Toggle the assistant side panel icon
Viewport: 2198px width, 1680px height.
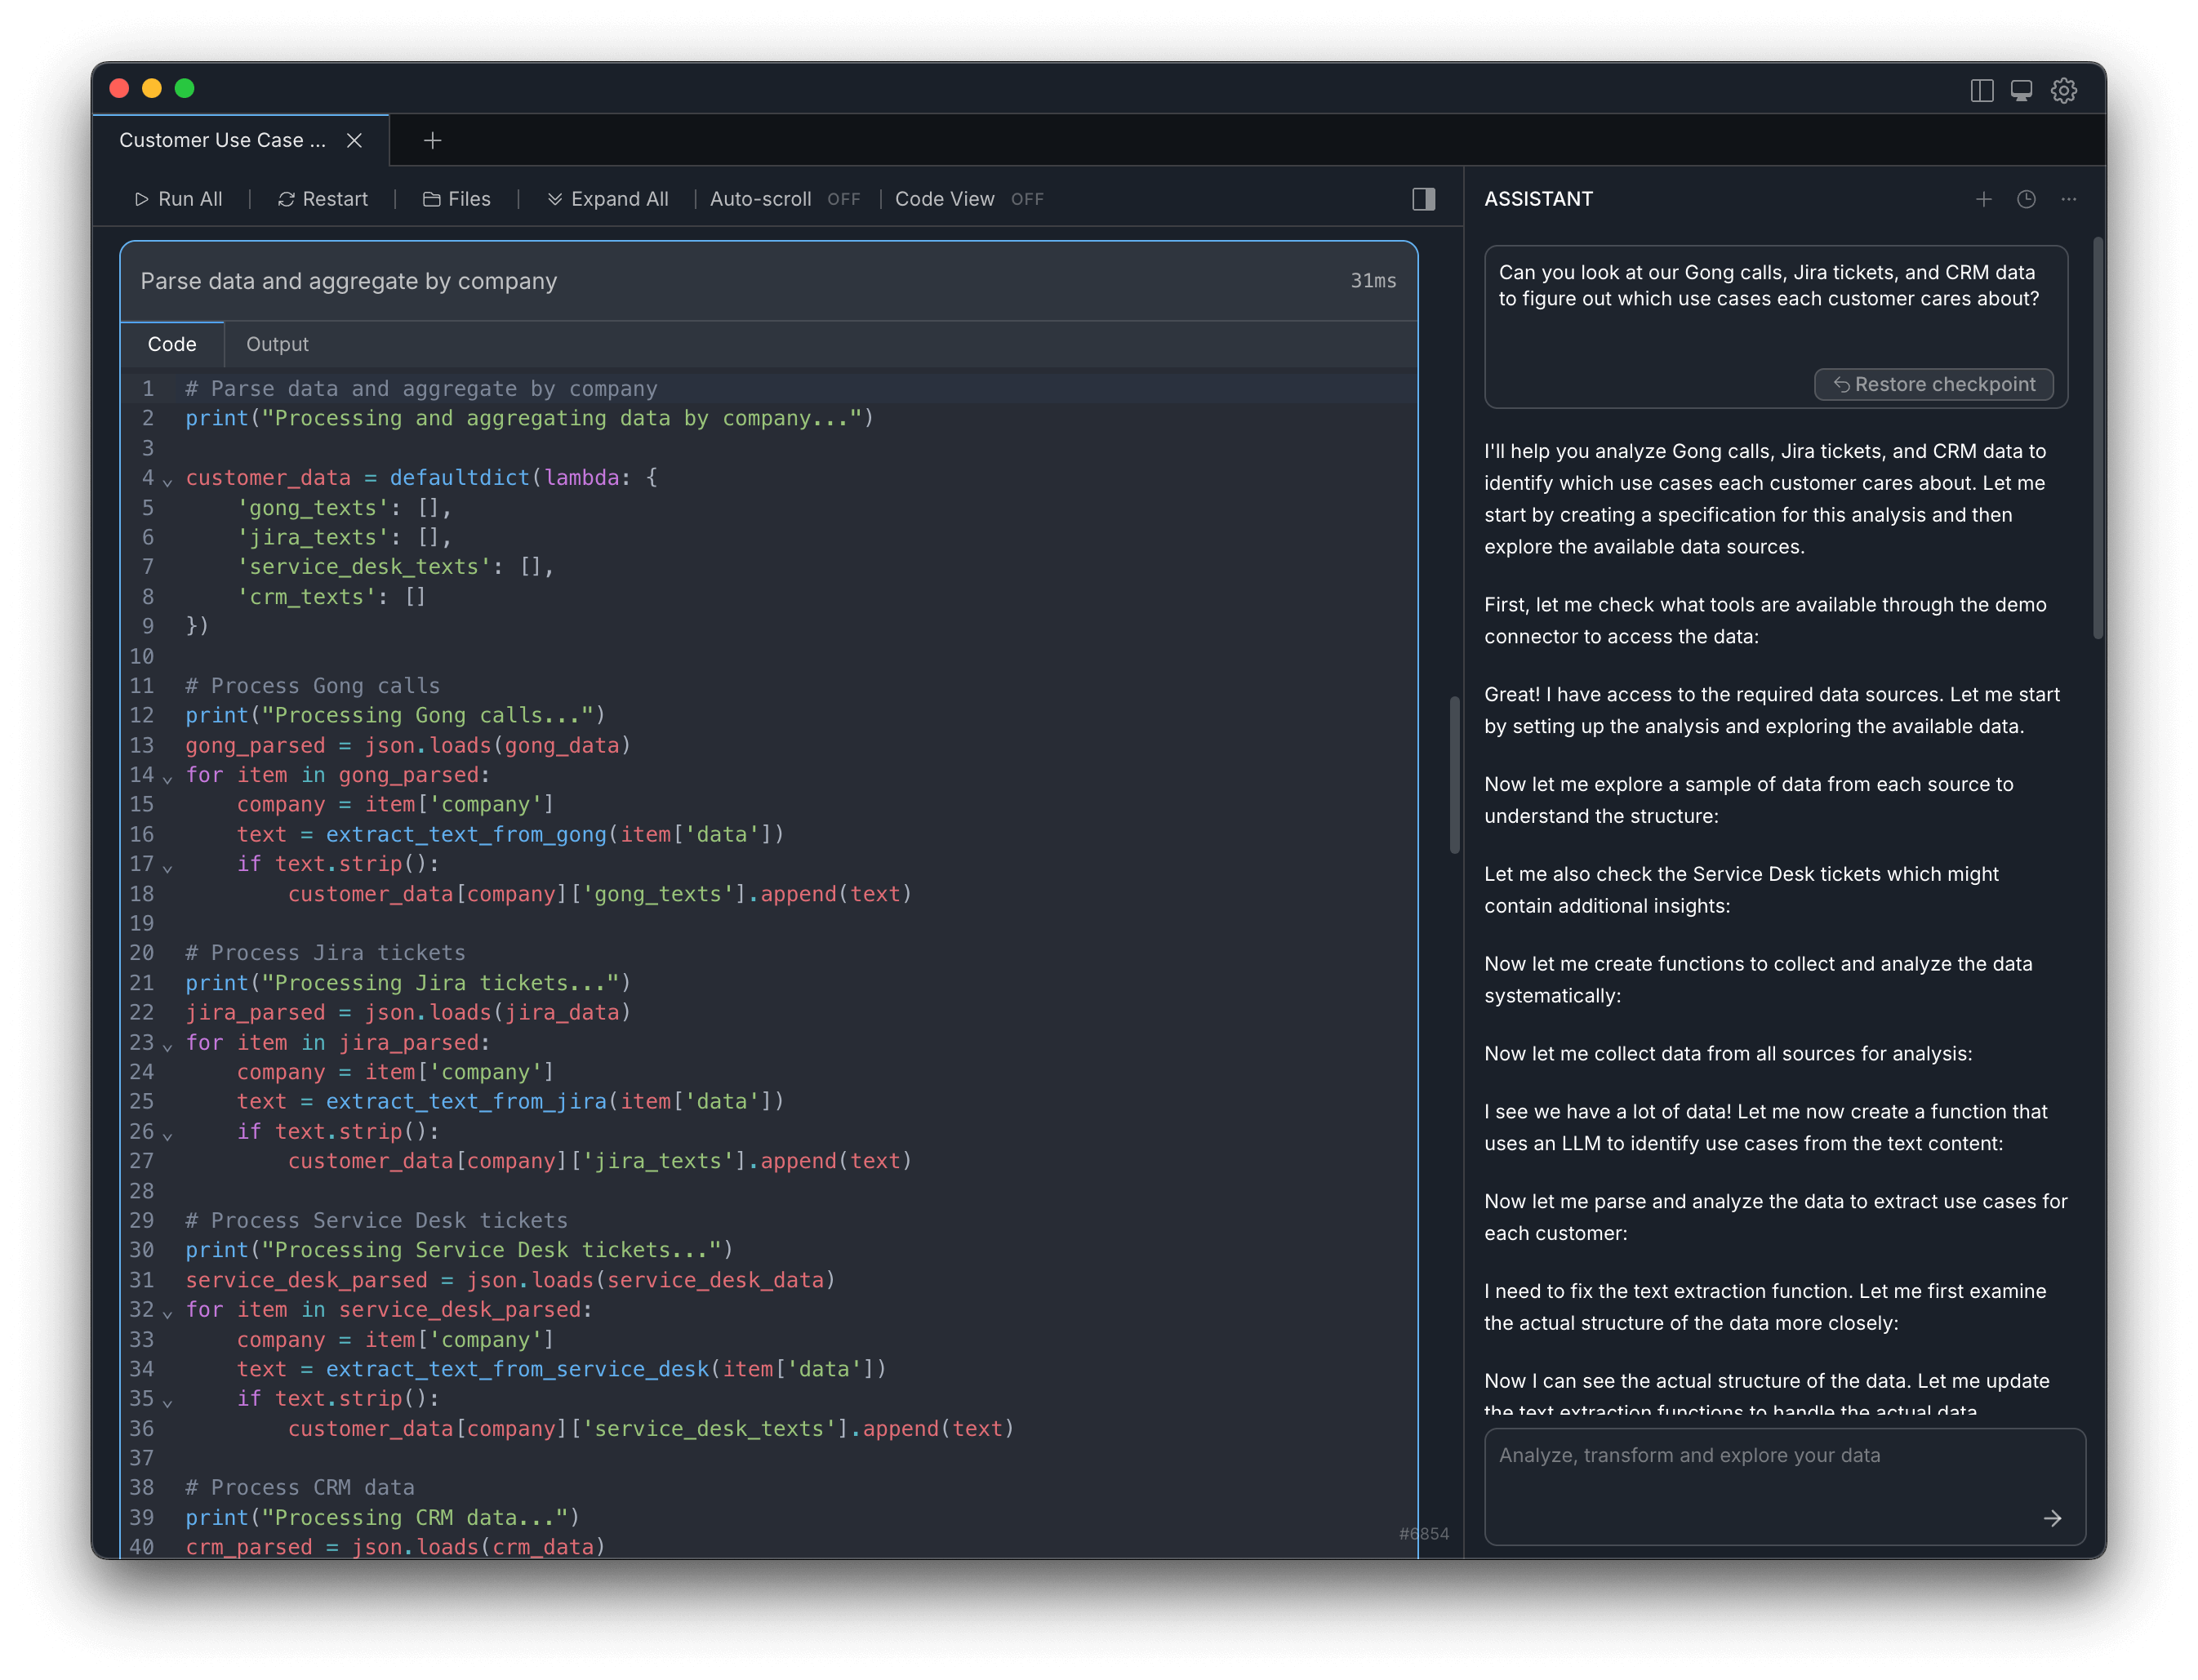click(1423, 199)
